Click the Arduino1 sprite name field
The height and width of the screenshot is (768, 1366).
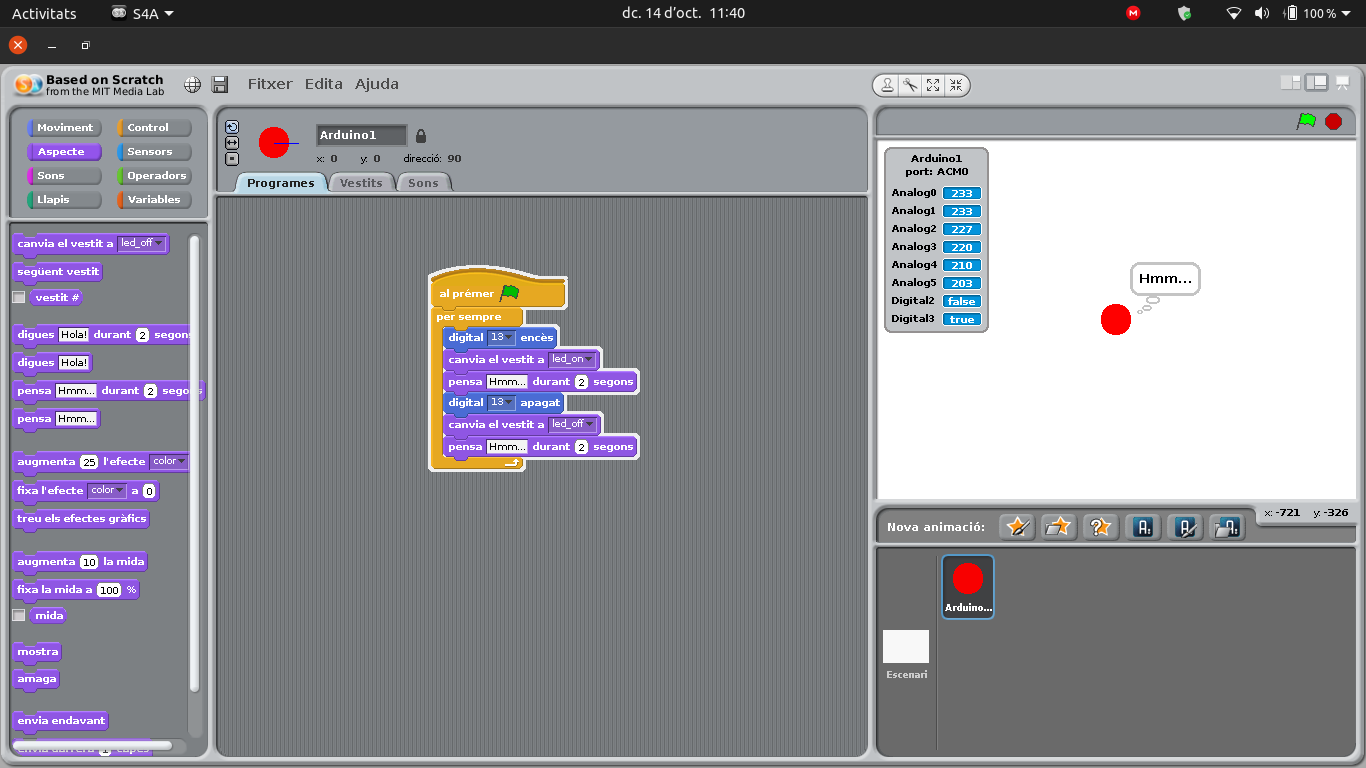click(x=362, y=135)
